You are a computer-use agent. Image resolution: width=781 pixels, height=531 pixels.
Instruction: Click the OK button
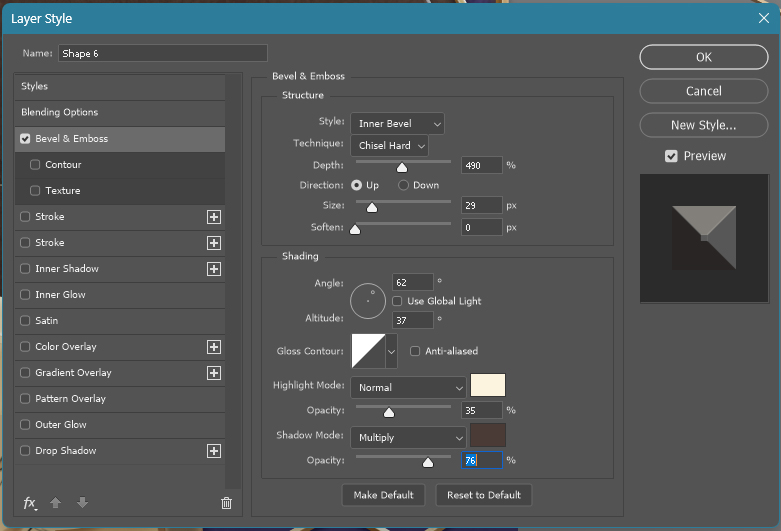[x=704, y=57]
